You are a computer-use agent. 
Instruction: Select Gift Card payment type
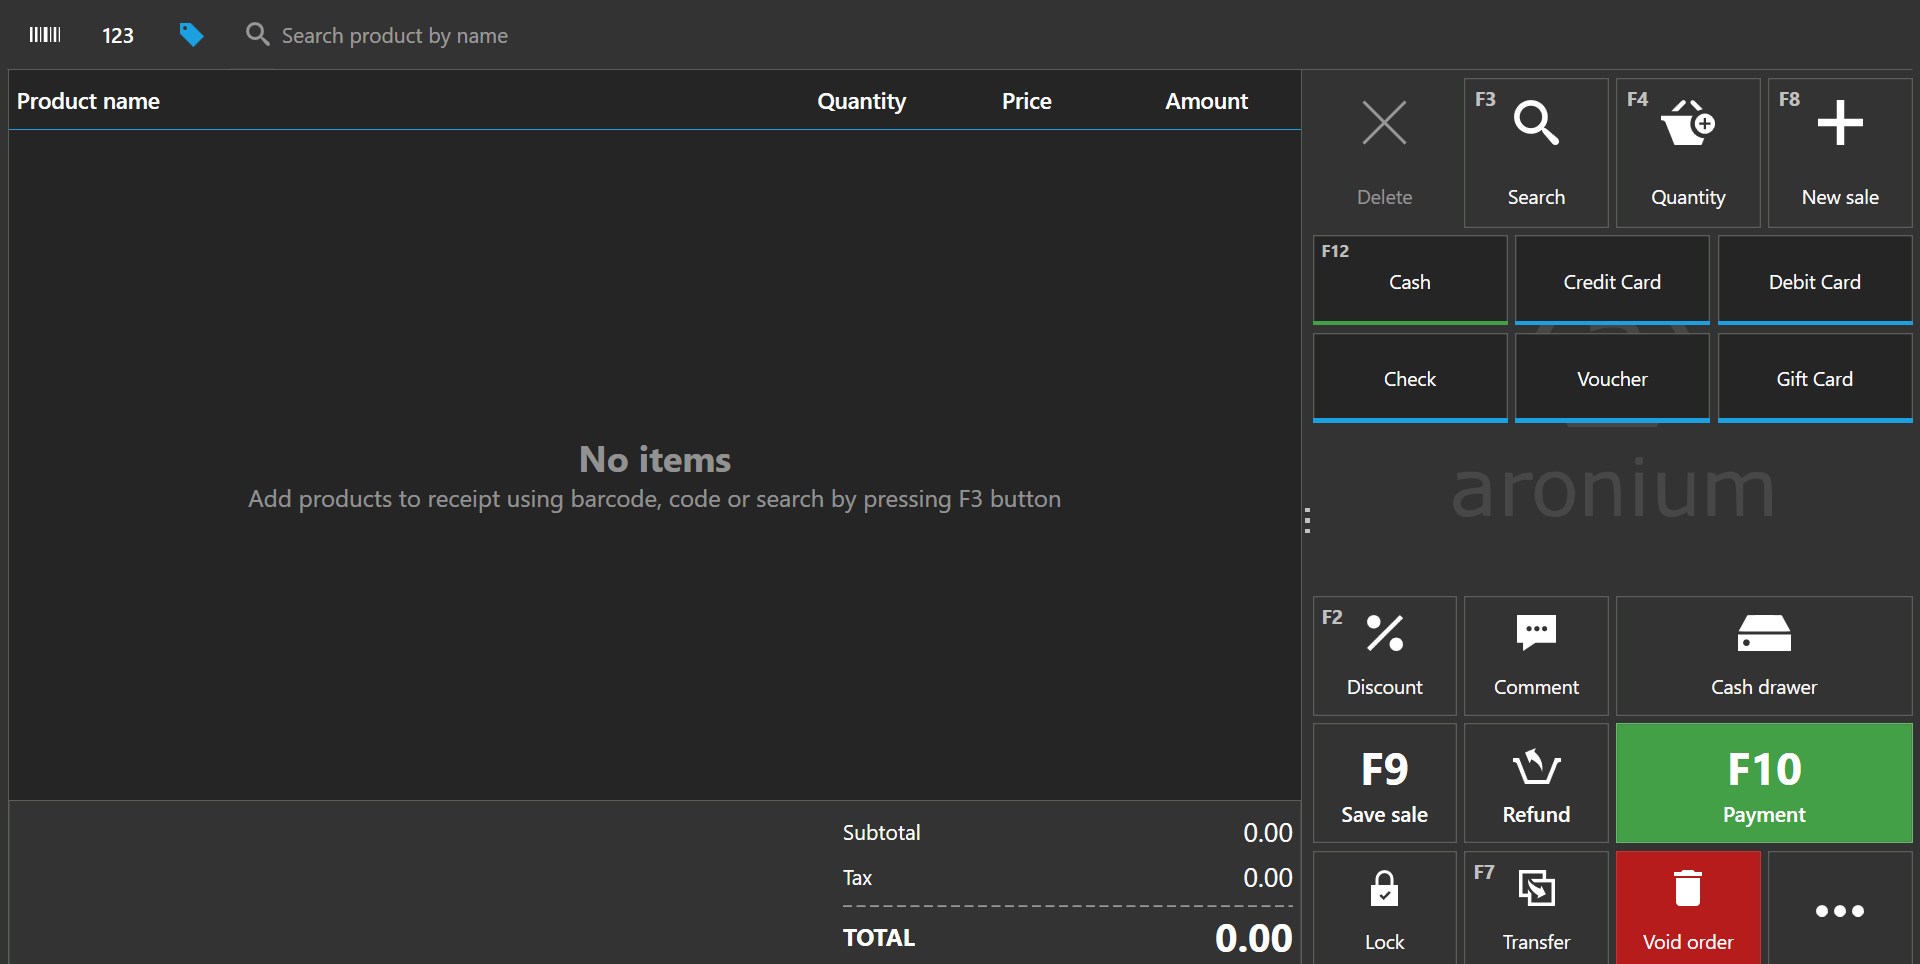tap(1814, 378)
